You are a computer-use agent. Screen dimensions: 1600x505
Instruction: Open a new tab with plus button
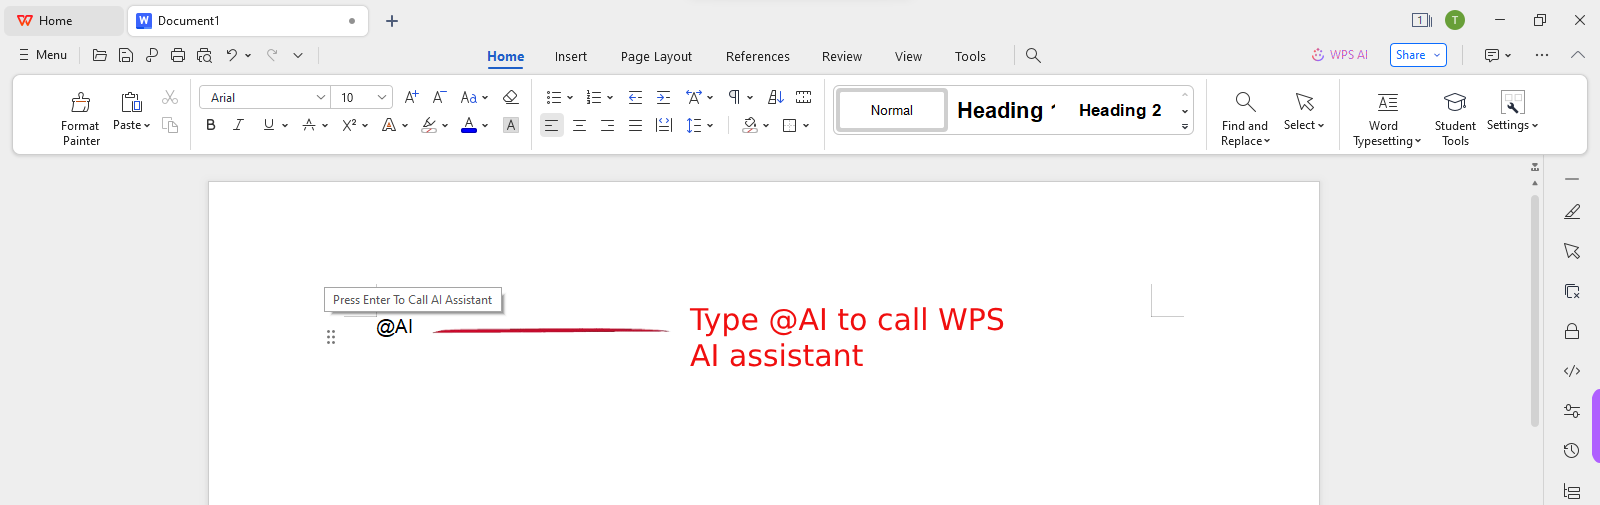(392, 21)
